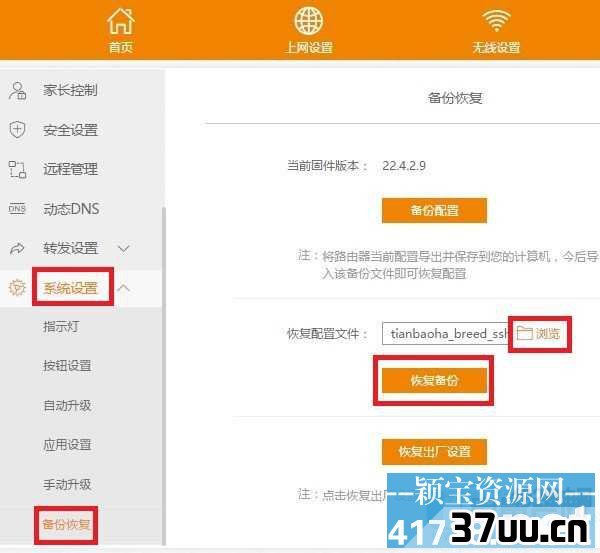Collapse the 系统设置 section chevron

click(124, 288)
